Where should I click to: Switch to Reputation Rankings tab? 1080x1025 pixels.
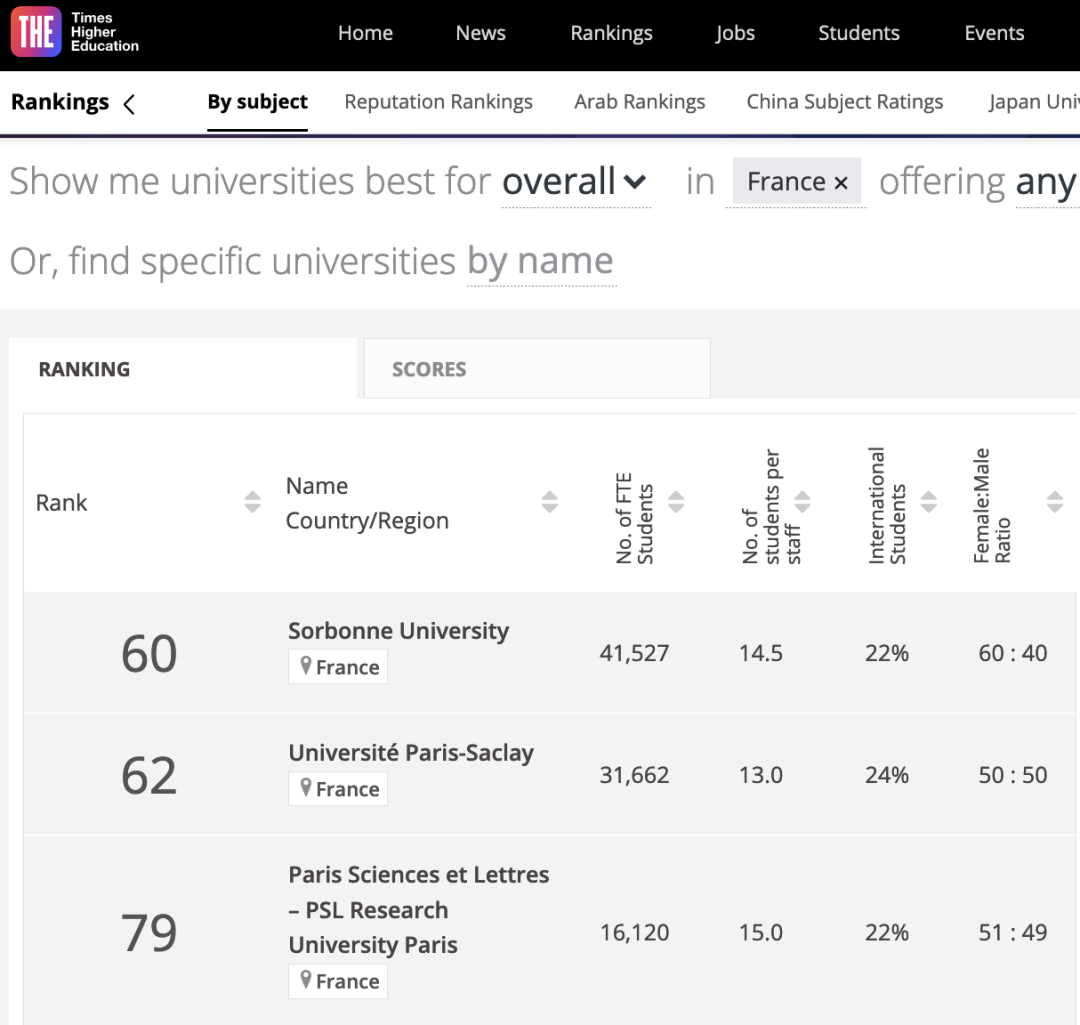pos(439,102)
